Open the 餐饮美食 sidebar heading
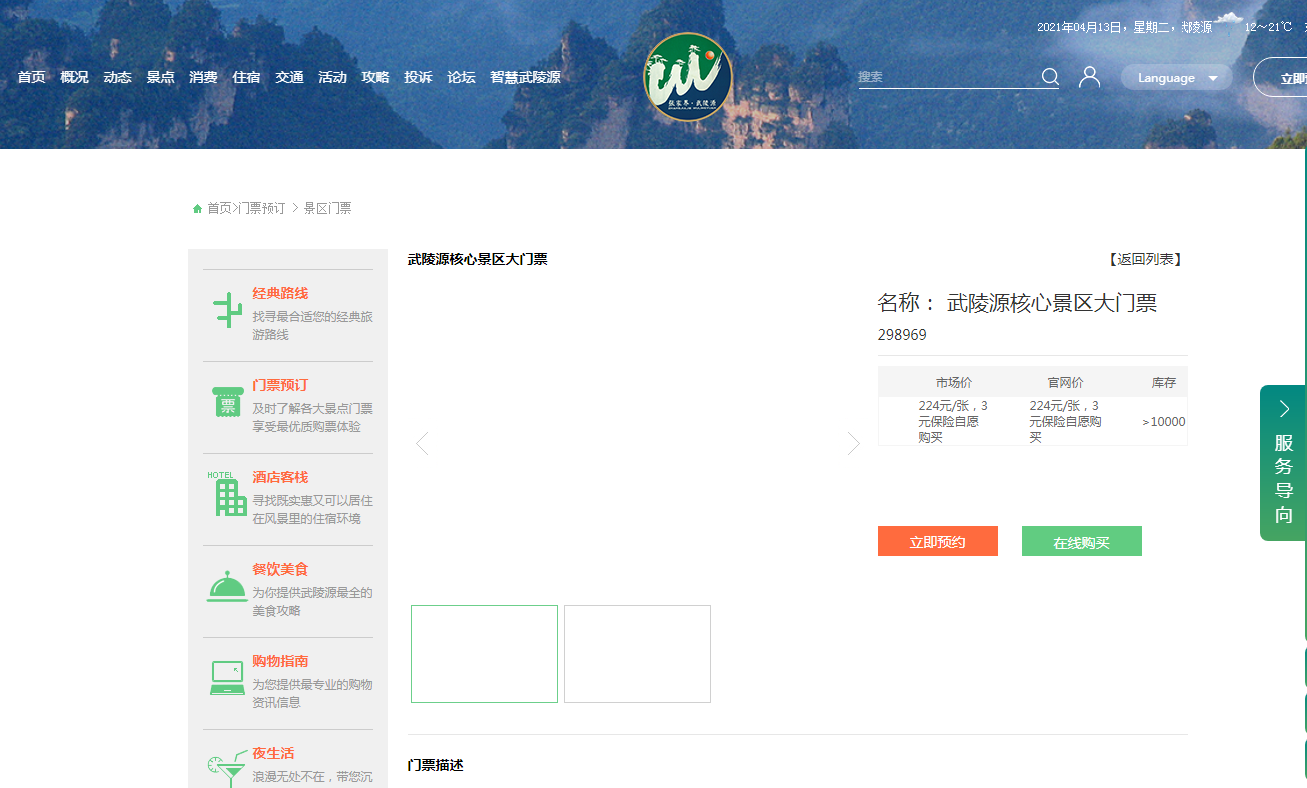Viewport: 1307px width, 788px height. click(x=280, y=569)
